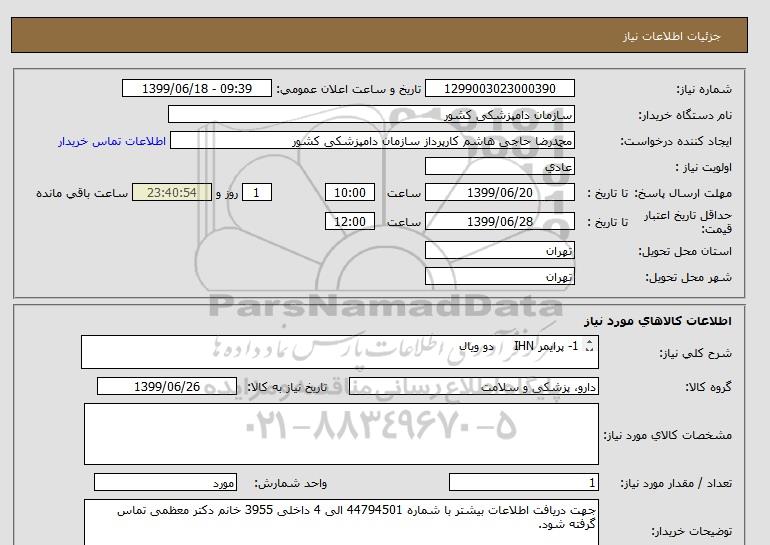Screen dimensions: 770x545
Task: Click the سازمان دامپزشکی کشور buyer name field
Action: (371, 114)
